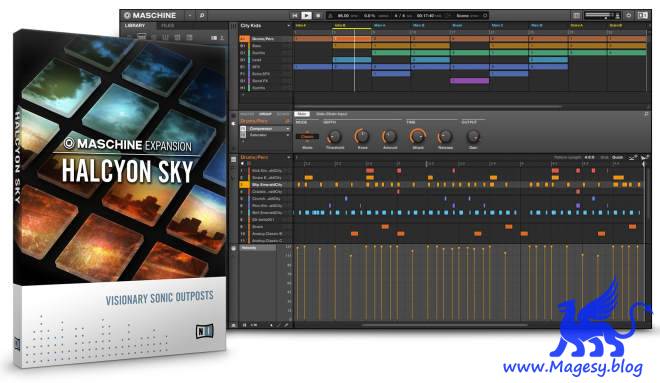Click the Play button in the header
Viewport: 660px width, 383px height.
(x=306, y=16)
